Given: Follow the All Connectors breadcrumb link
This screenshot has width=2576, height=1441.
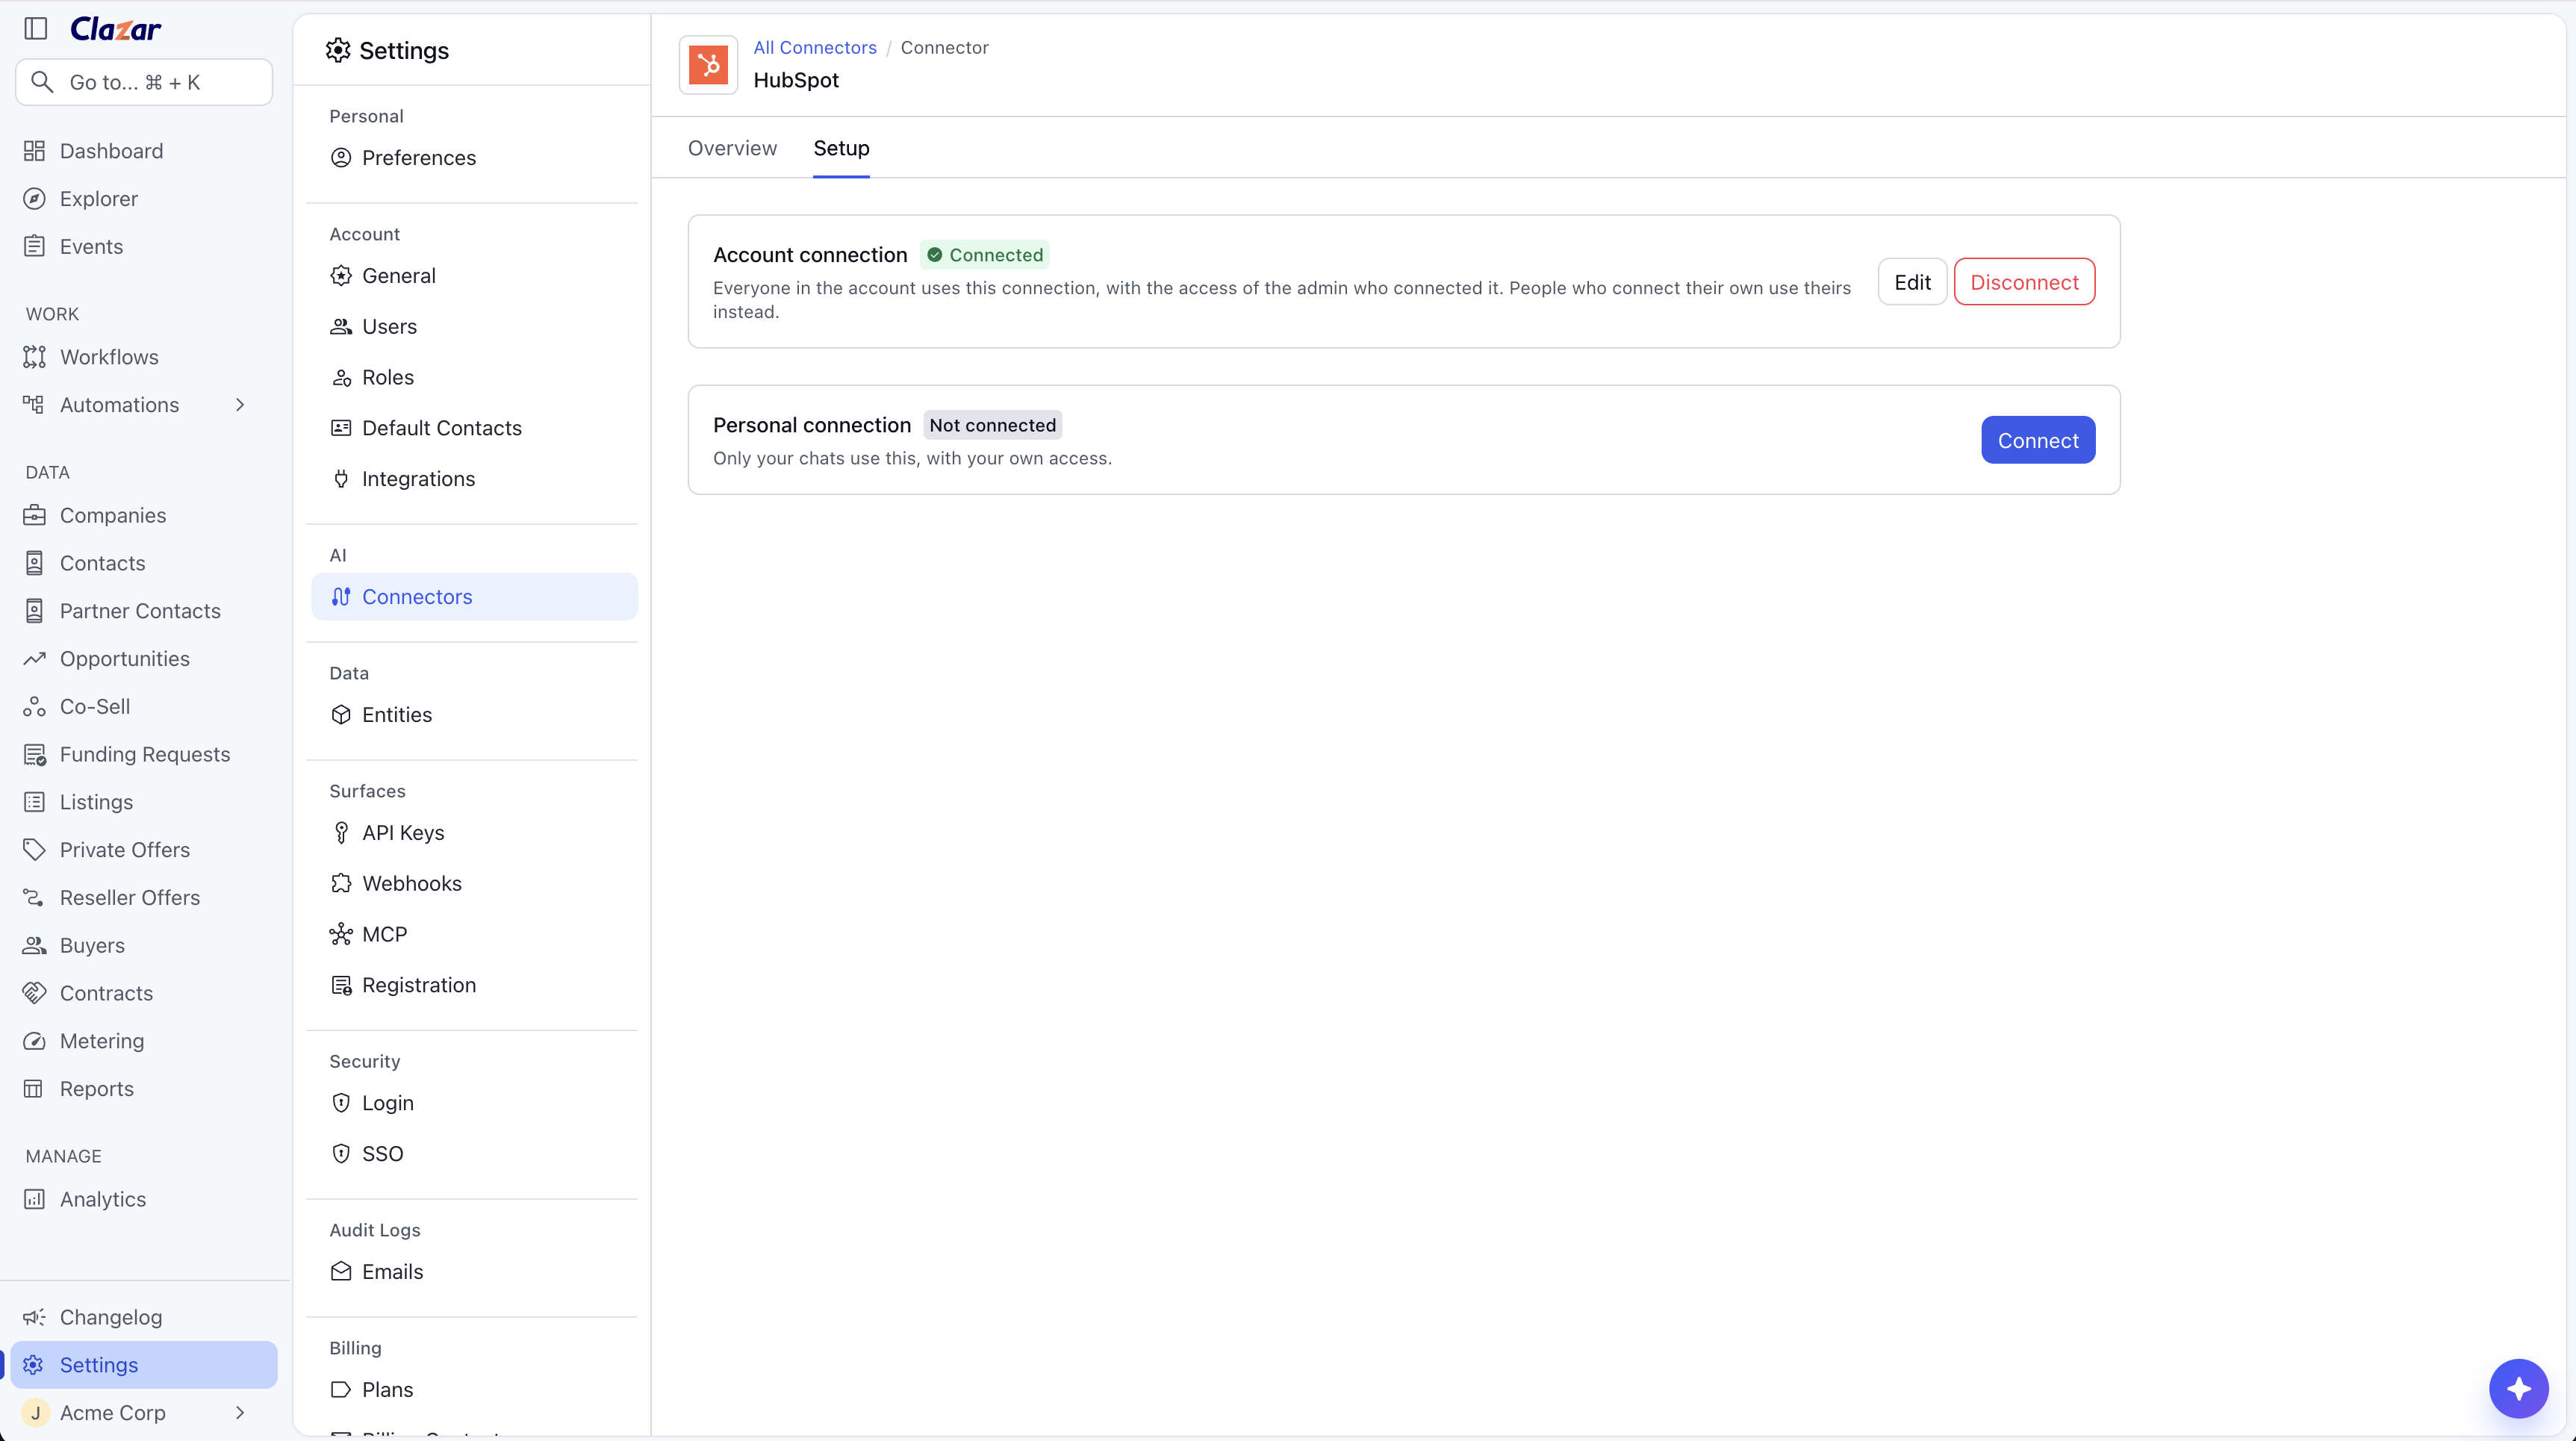Looking at the screenshot, I should [x=815, y=48].
